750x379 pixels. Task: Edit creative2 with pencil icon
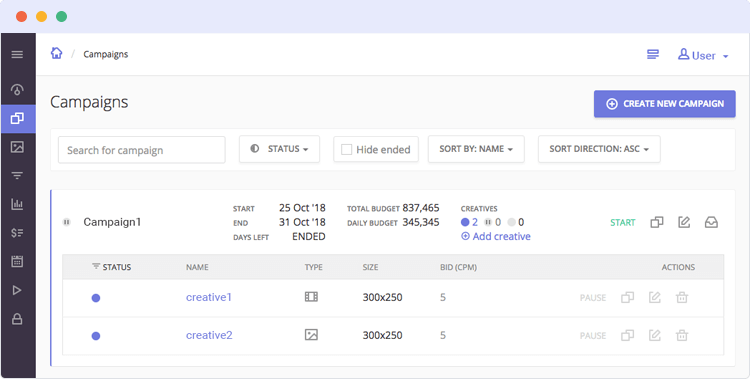click(654, 335)
